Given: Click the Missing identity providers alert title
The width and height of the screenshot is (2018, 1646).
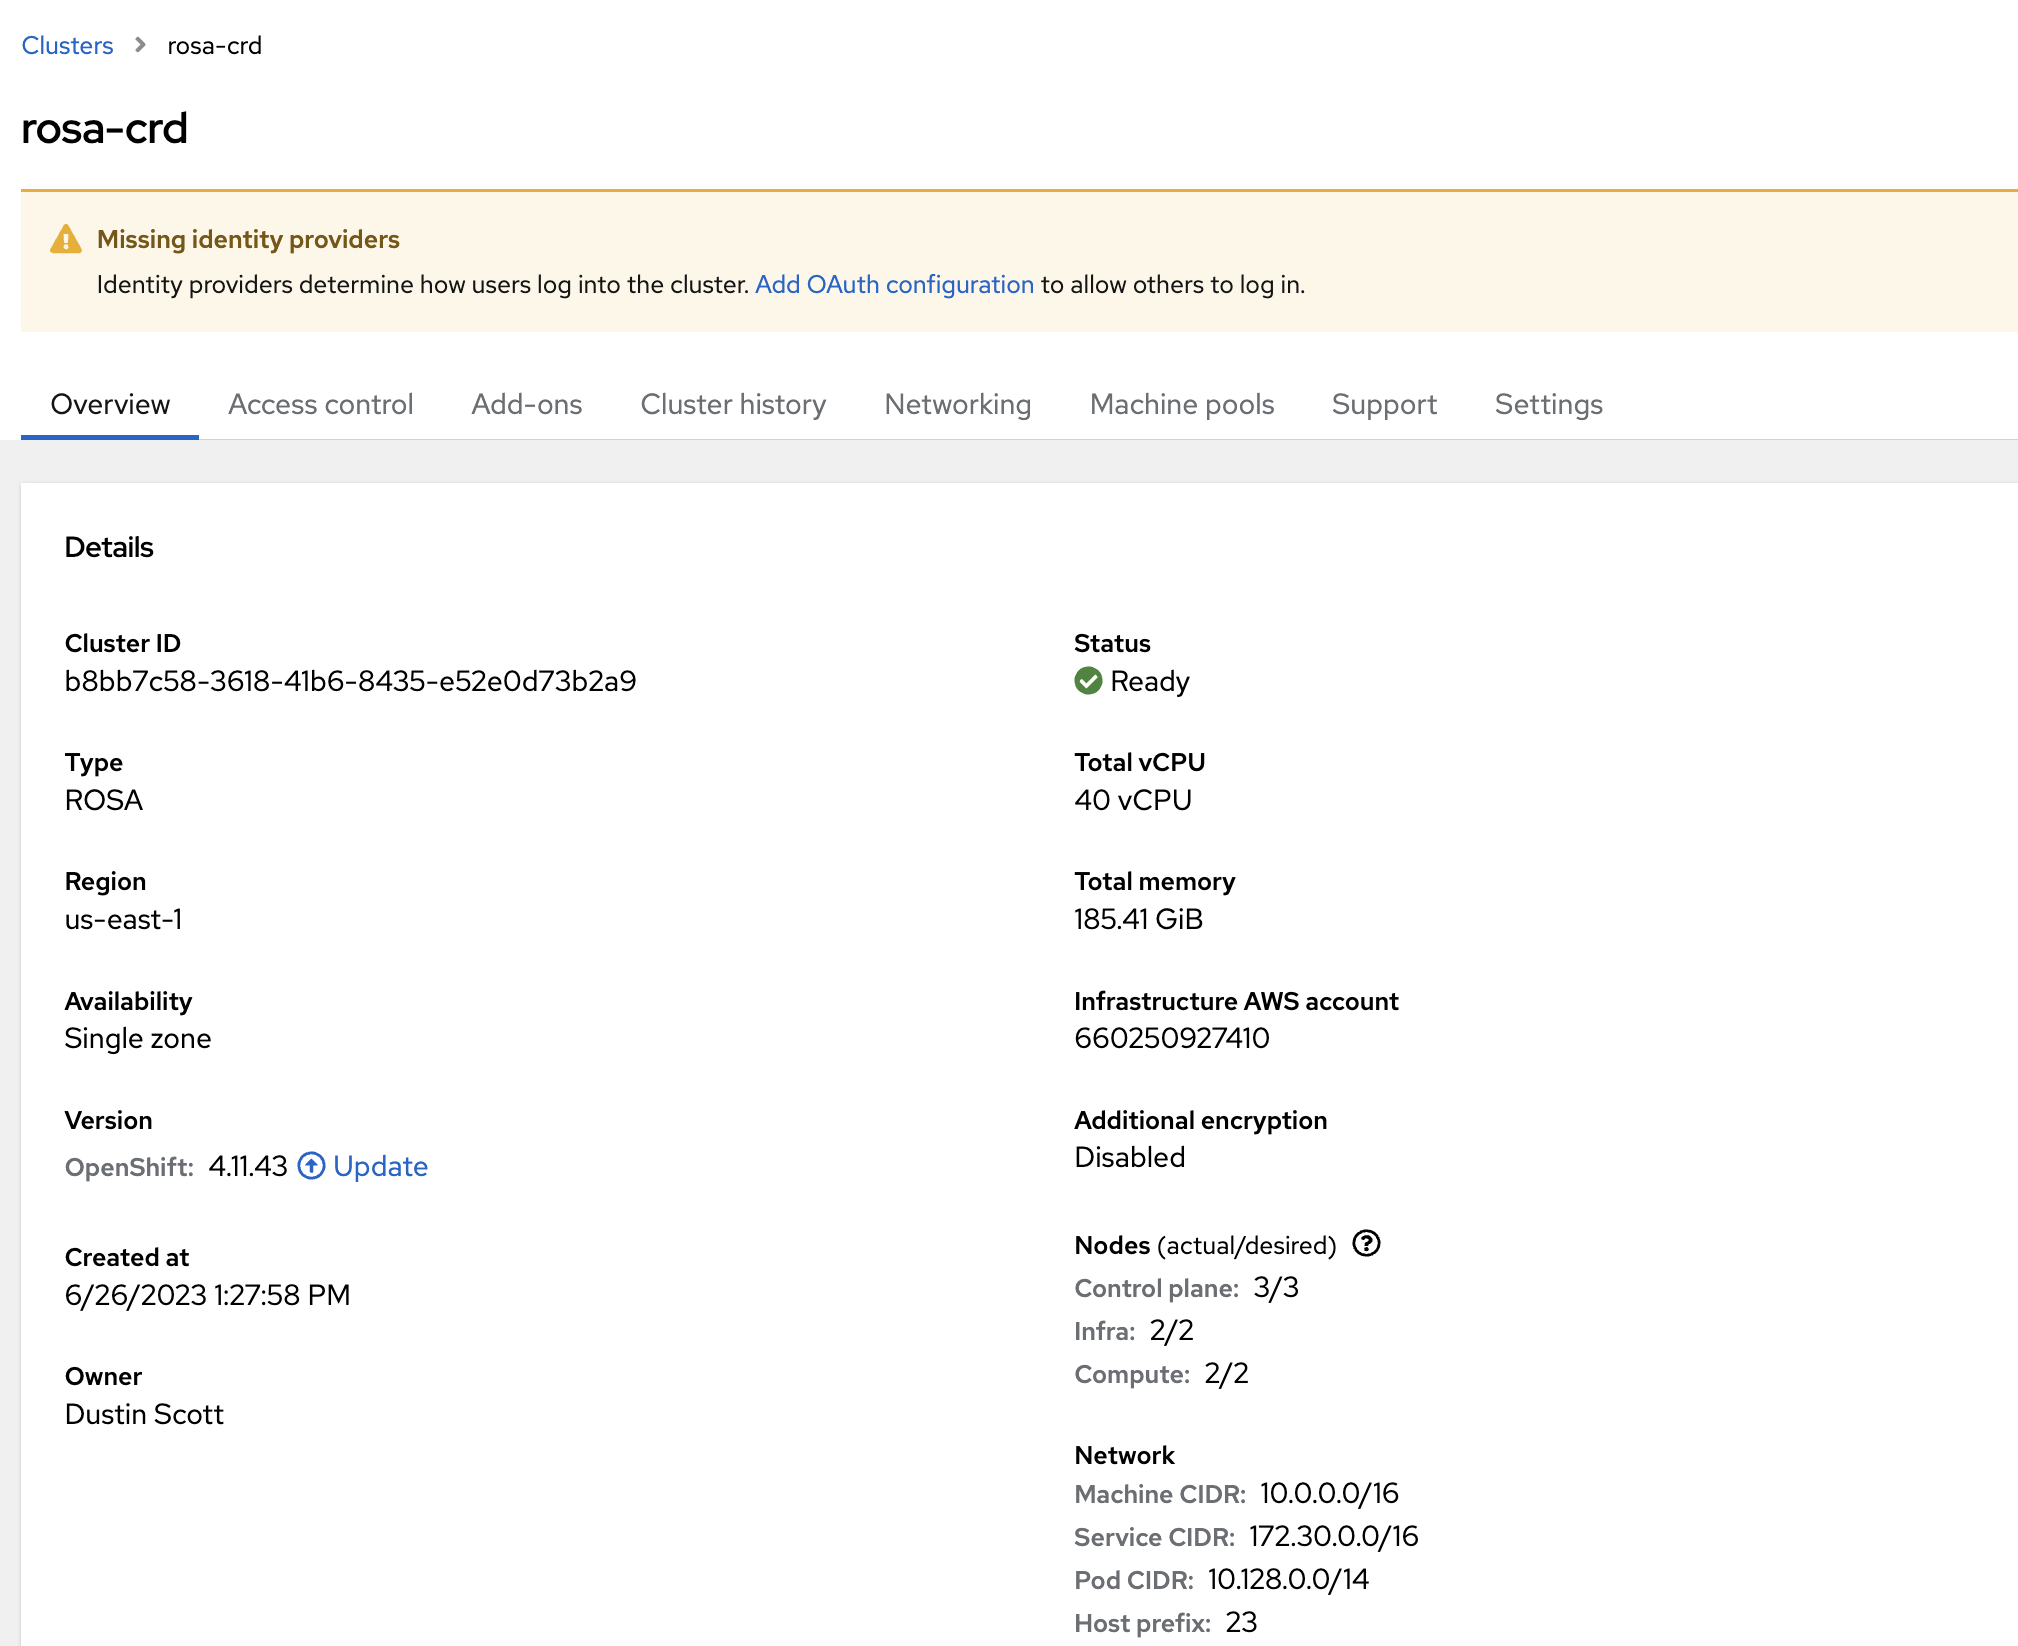Looking at the screenshot, I should (x=248, y=240).
